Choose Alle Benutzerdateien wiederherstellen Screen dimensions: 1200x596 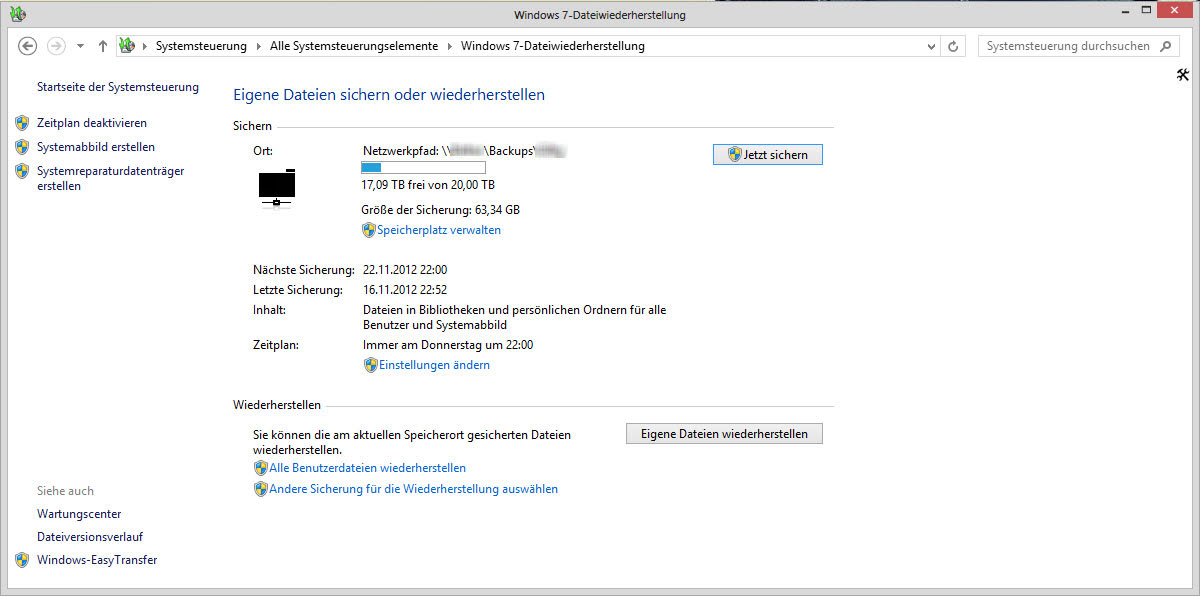367,468
